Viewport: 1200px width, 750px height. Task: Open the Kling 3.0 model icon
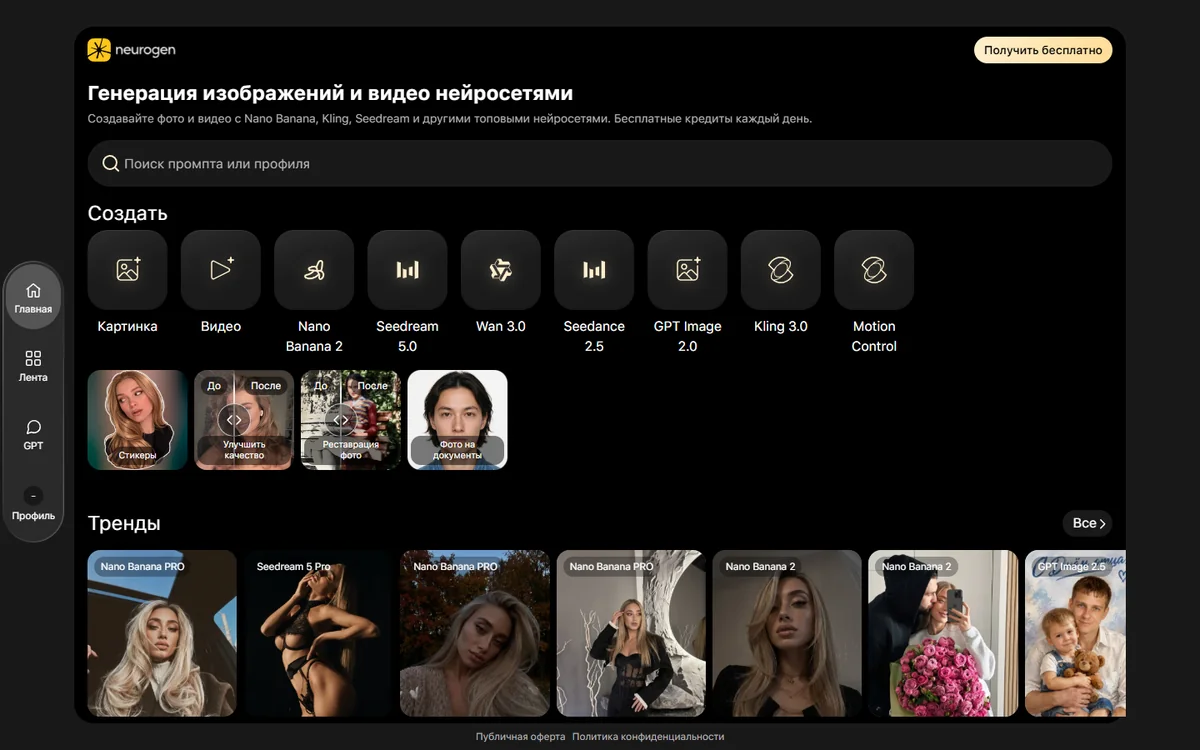[x=781, y=270]
